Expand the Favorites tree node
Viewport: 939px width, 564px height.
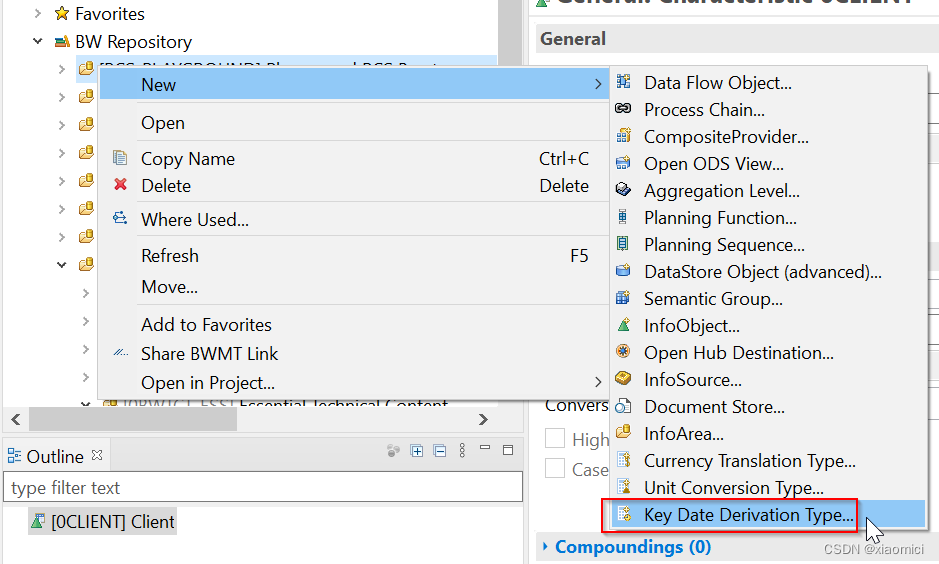(38, 13)
